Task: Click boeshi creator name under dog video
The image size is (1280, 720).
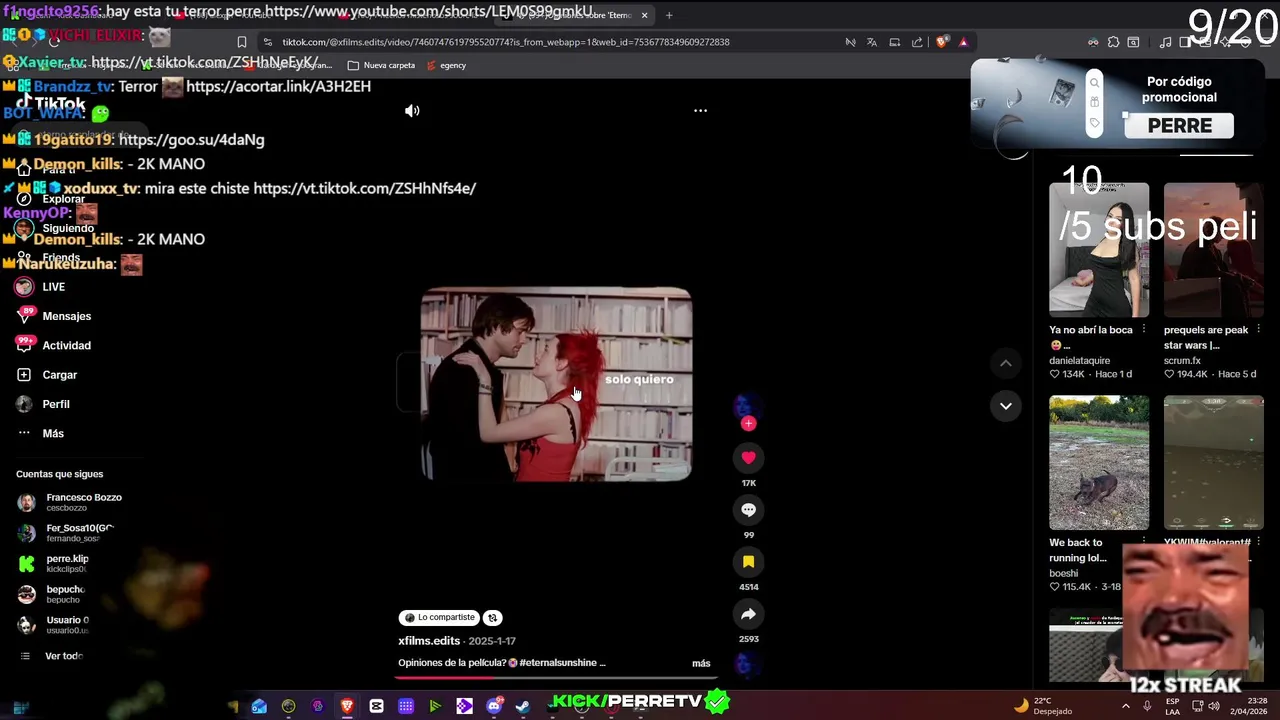Action: pyautogui.click(x=1064, y=574)
